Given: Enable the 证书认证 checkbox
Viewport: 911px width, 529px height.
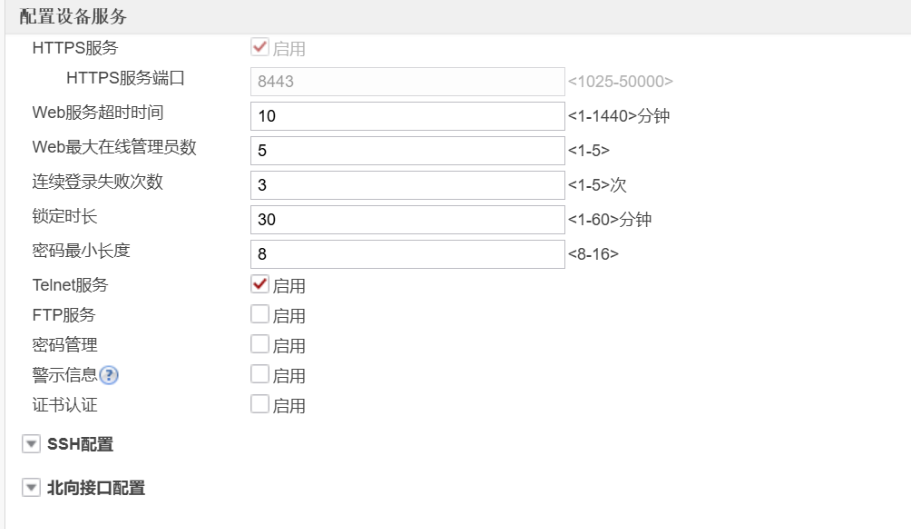Looking at the screenshot, I should pyautogui.click(x=260, y=404).
